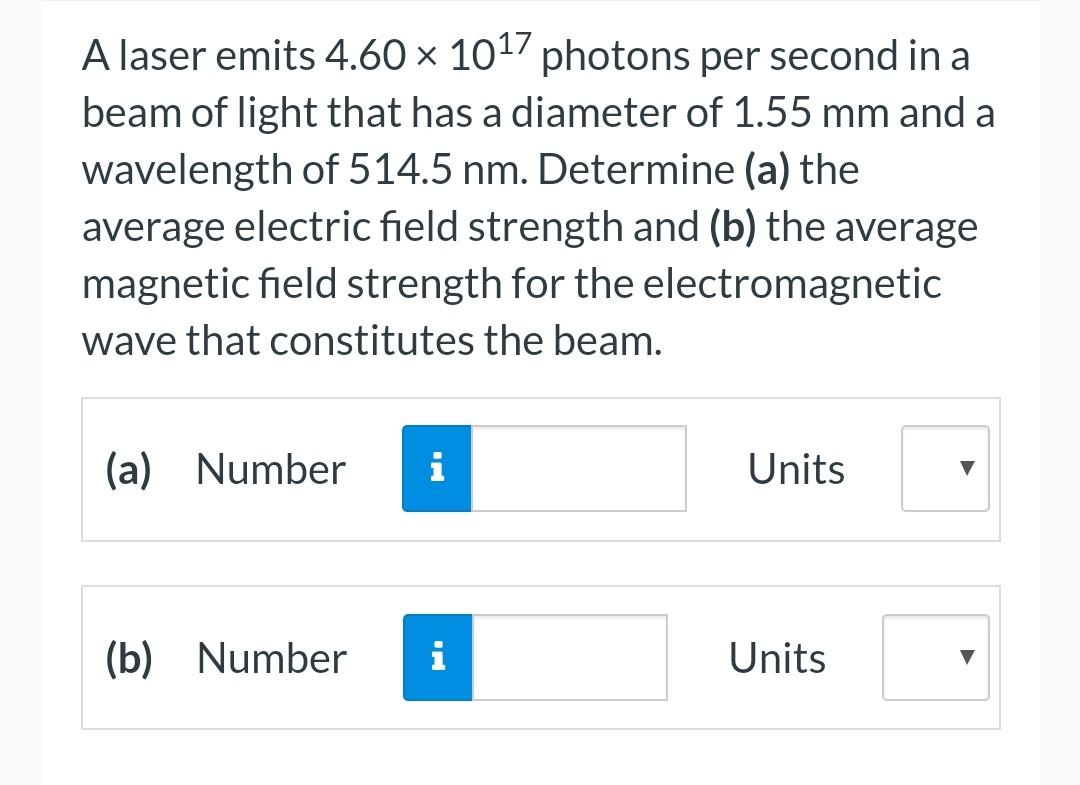The height and width of the screenshot is (785, 1080).
Task: Open the info helper on the second answer row
Action: (x=436, y=657)
